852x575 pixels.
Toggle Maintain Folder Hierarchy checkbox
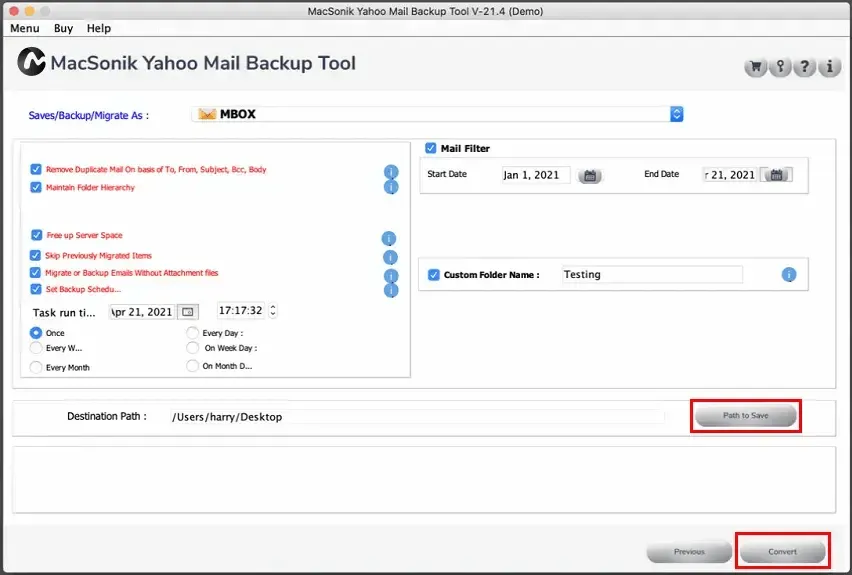click(x=36, y=187)
